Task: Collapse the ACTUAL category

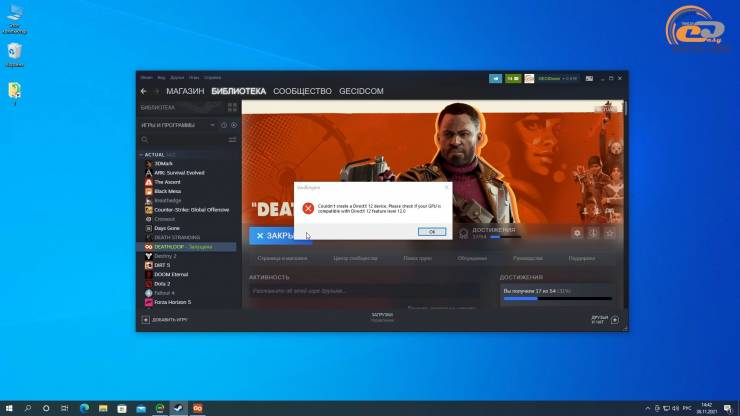Action: (141, 155)
